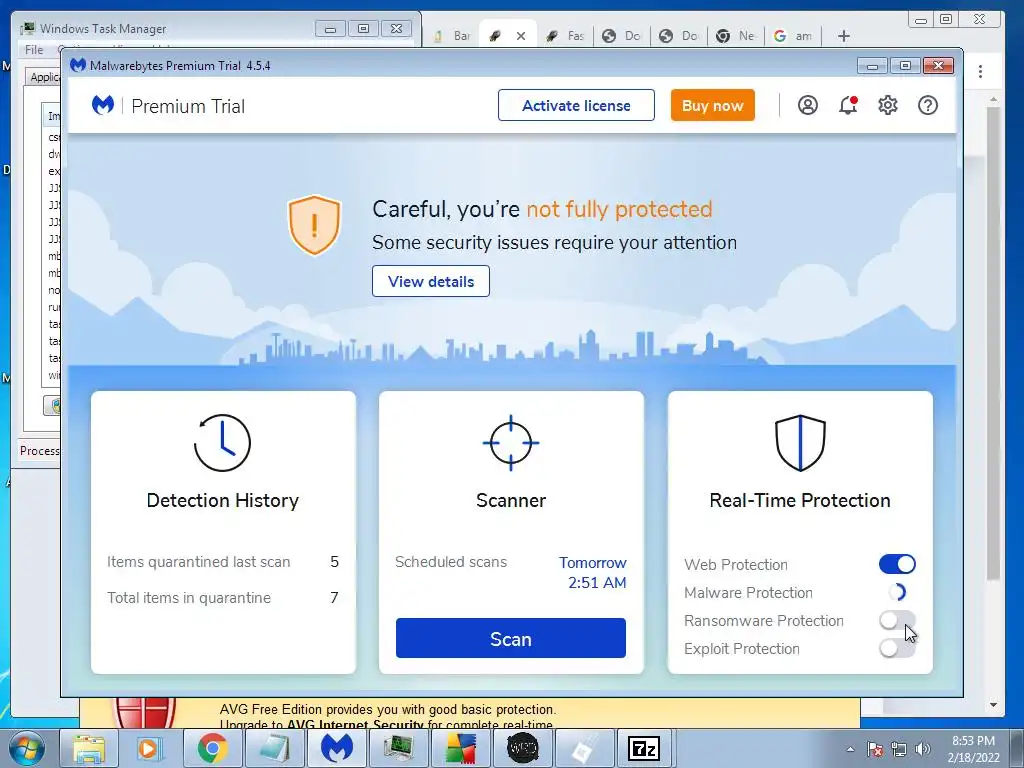The width and height of the screenshot is (1024, 768).
Task: Click the orange warning shield icon
Action: coord(314,225)
